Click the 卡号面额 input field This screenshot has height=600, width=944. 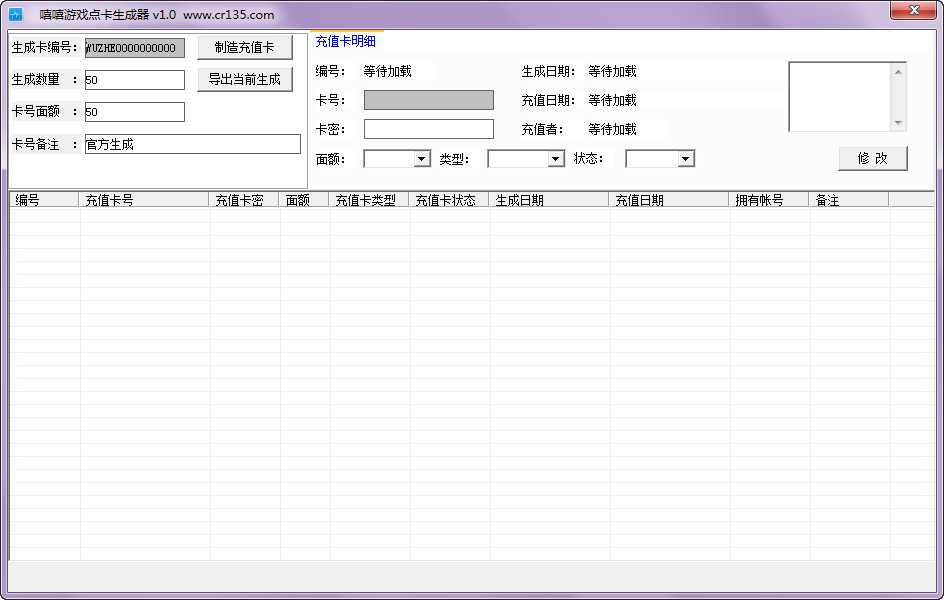(135, 112)
